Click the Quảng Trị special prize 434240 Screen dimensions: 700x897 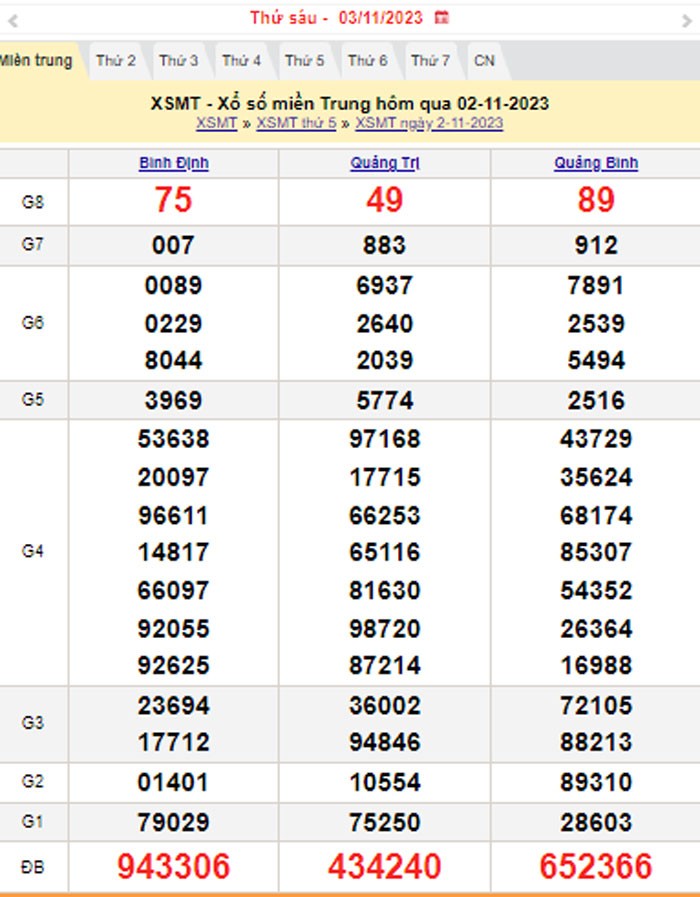tap(384, 866)
